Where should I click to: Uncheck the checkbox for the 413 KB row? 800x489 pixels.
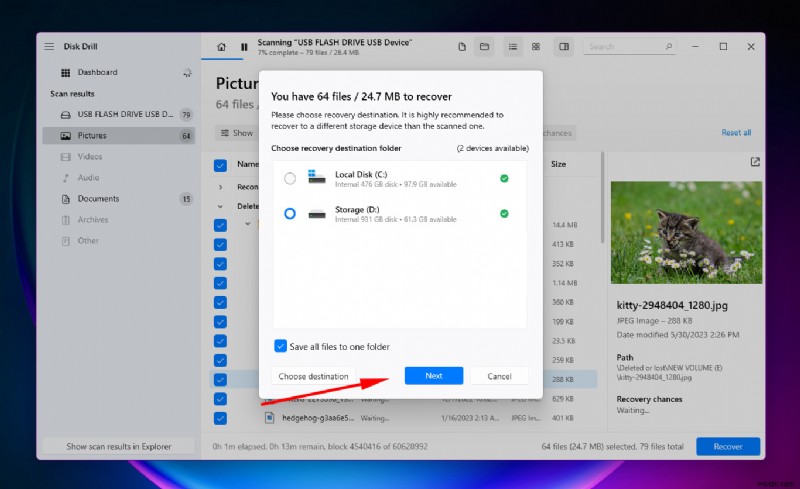pos(220,244)
